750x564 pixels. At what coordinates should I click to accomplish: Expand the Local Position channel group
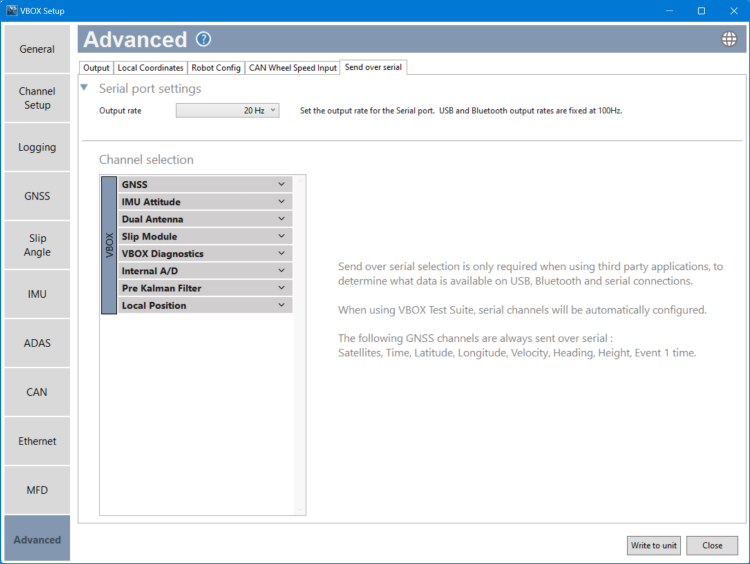point(205,305)
